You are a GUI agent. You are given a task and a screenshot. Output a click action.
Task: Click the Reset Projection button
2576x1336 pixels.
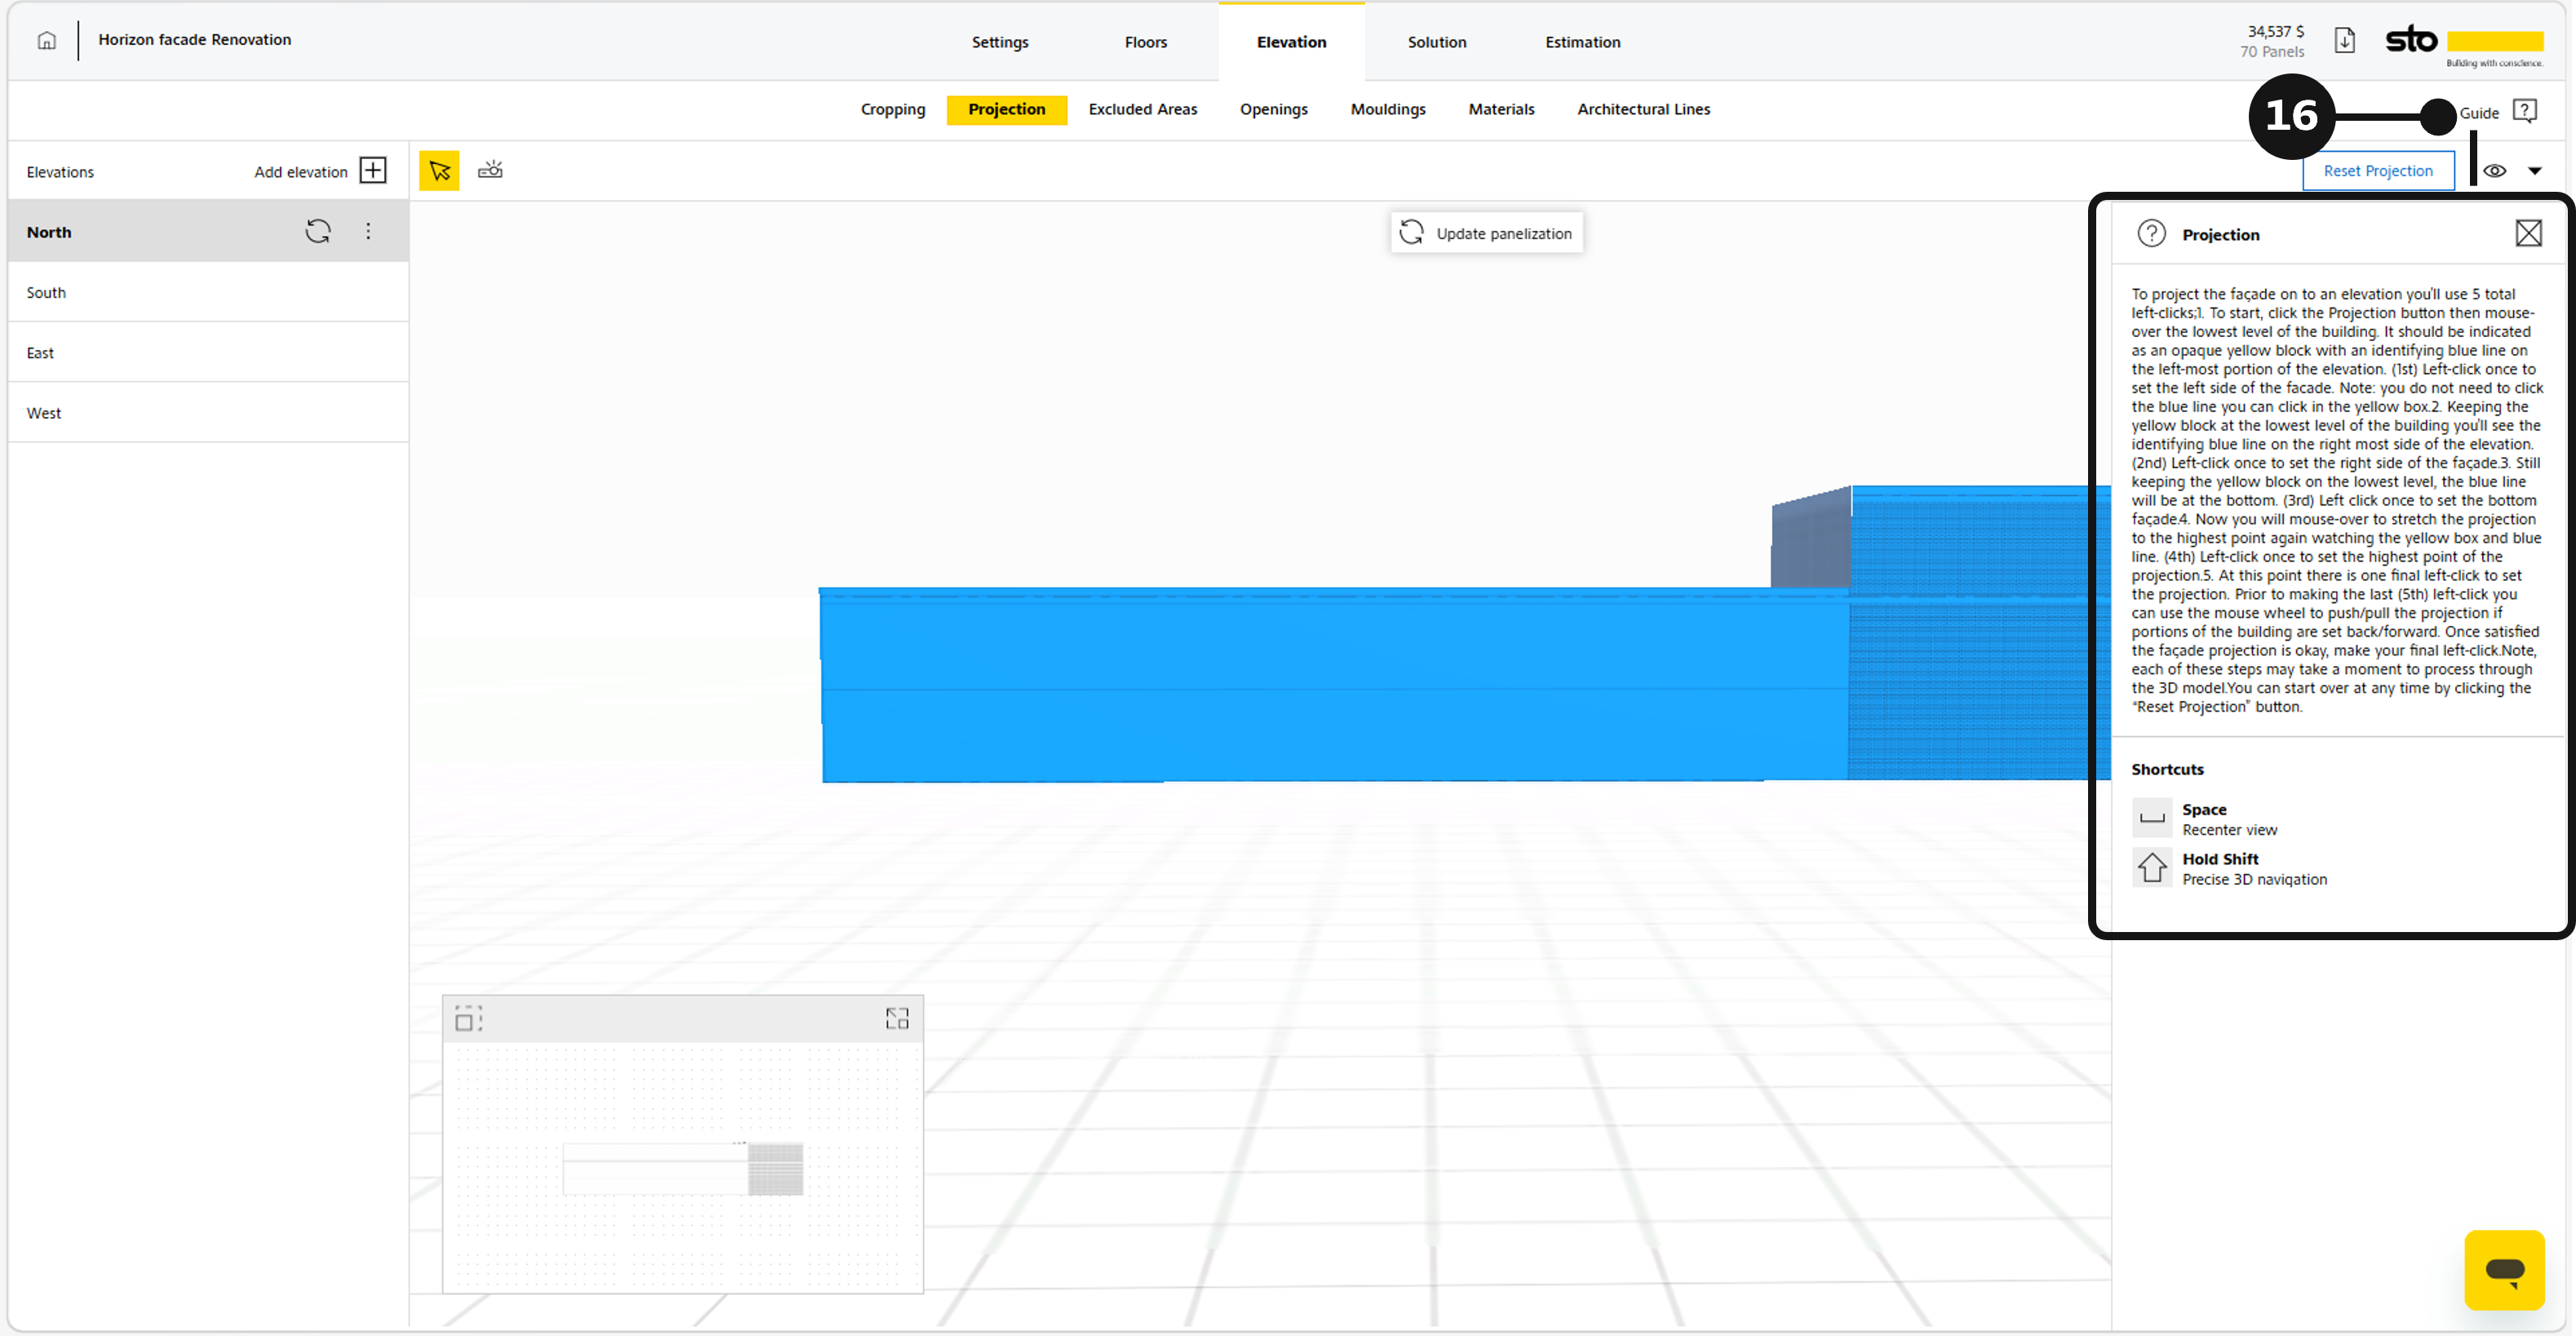2378,171
